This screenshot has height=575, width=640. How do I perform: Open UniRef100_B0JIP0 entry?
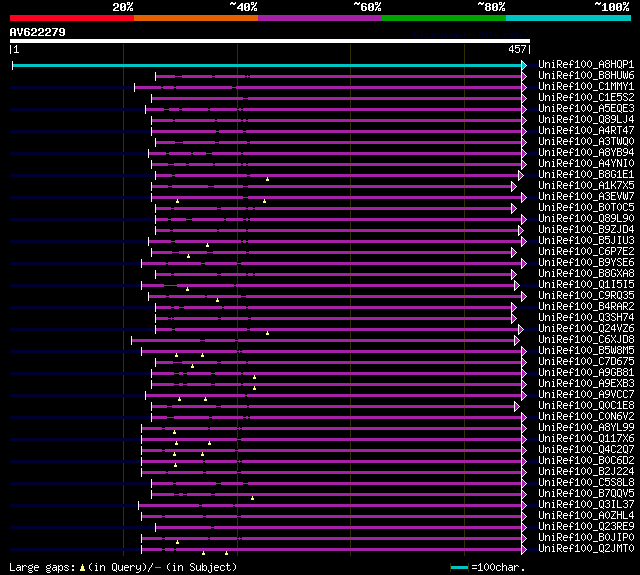tap(586, 538)
